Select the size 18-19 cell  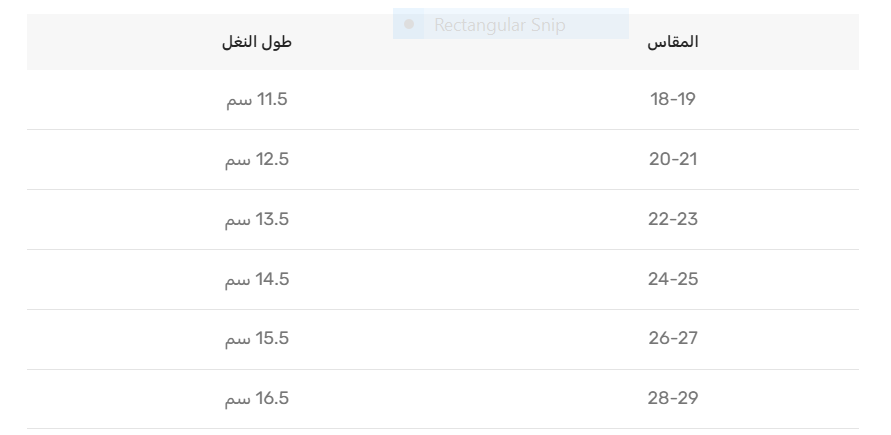coord(673,100)
